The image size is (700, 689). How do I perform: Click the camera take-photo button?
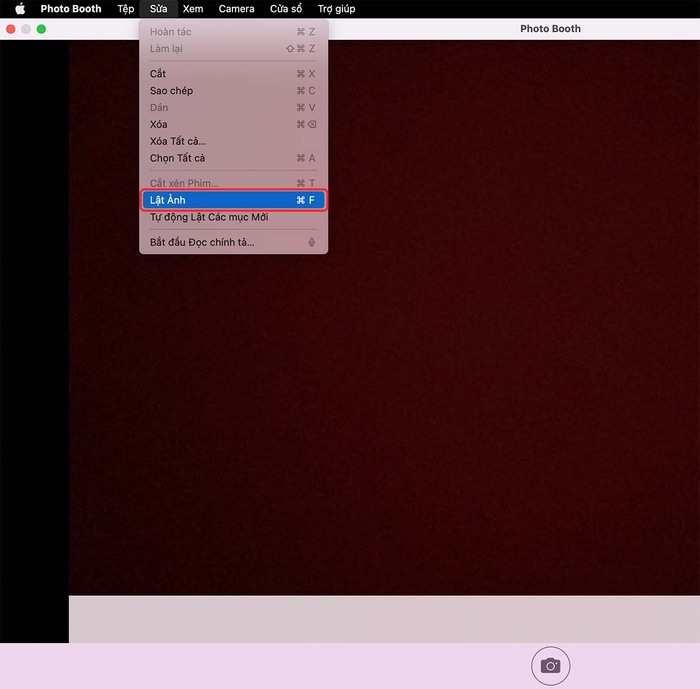coord(550,665)
